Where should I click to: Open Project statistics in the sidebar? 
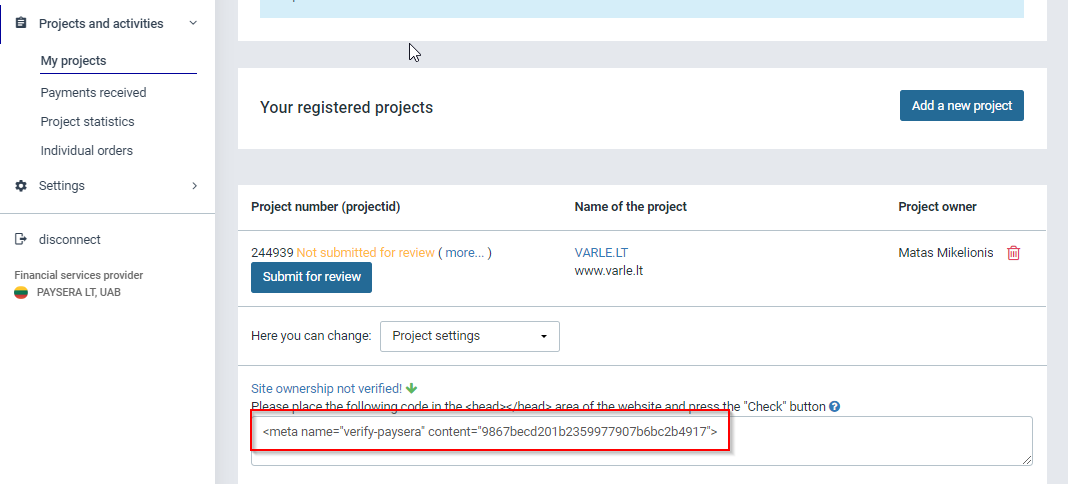(87, 122)
